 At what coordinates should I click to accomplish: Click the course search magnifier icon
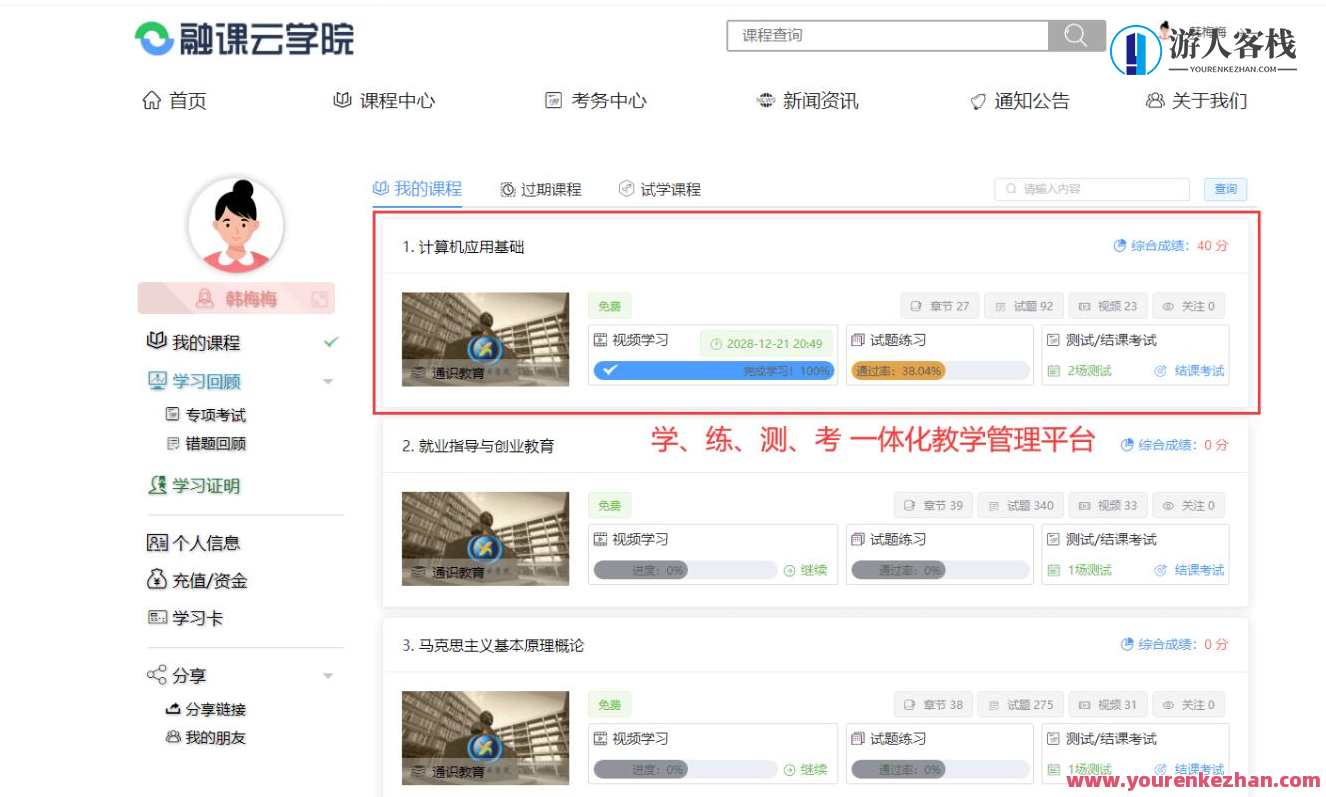[1076, 35]
